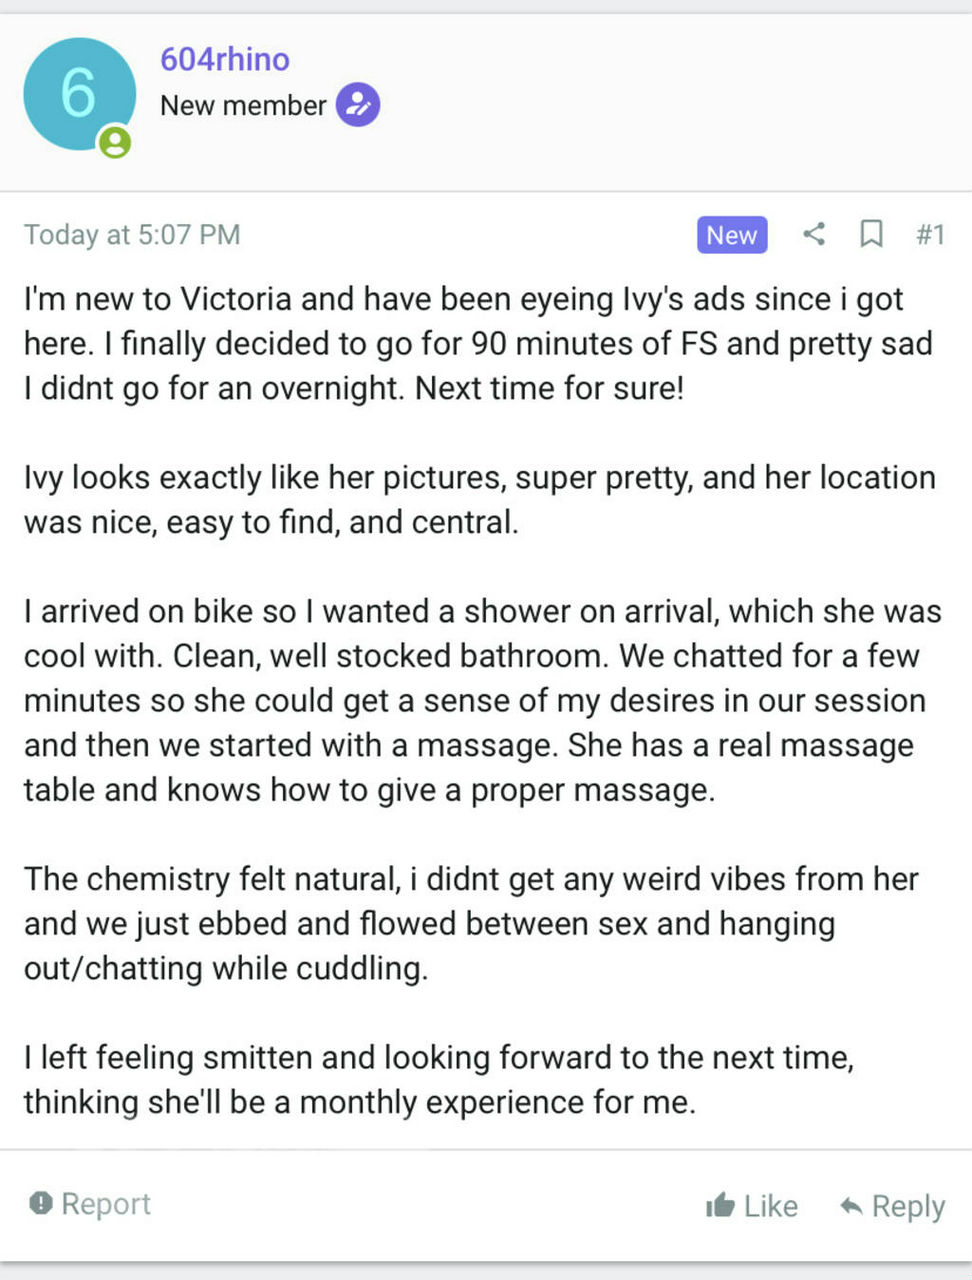Screen dimensions: 972x1280
Task: Click the "Today at 5:07 PM" timestamp
Action: 132,235
